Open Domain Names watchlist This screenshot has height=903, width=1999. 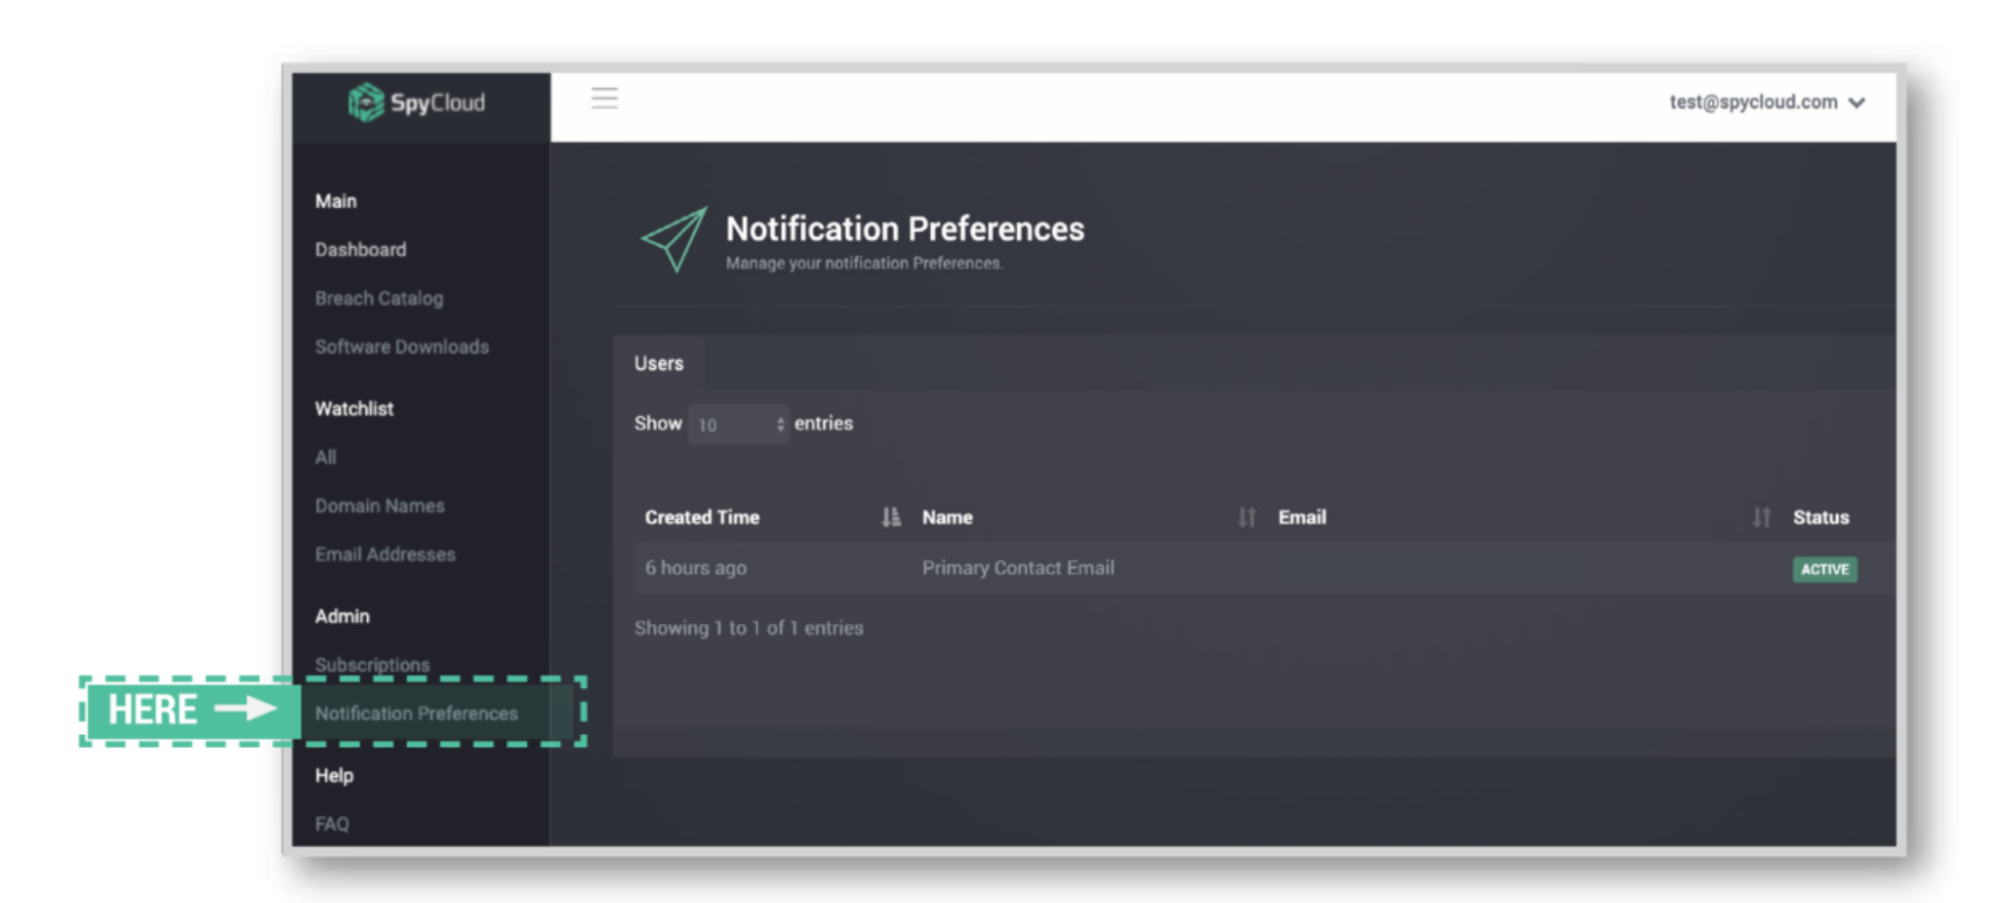pyautogui.click(x=380, y=506)
